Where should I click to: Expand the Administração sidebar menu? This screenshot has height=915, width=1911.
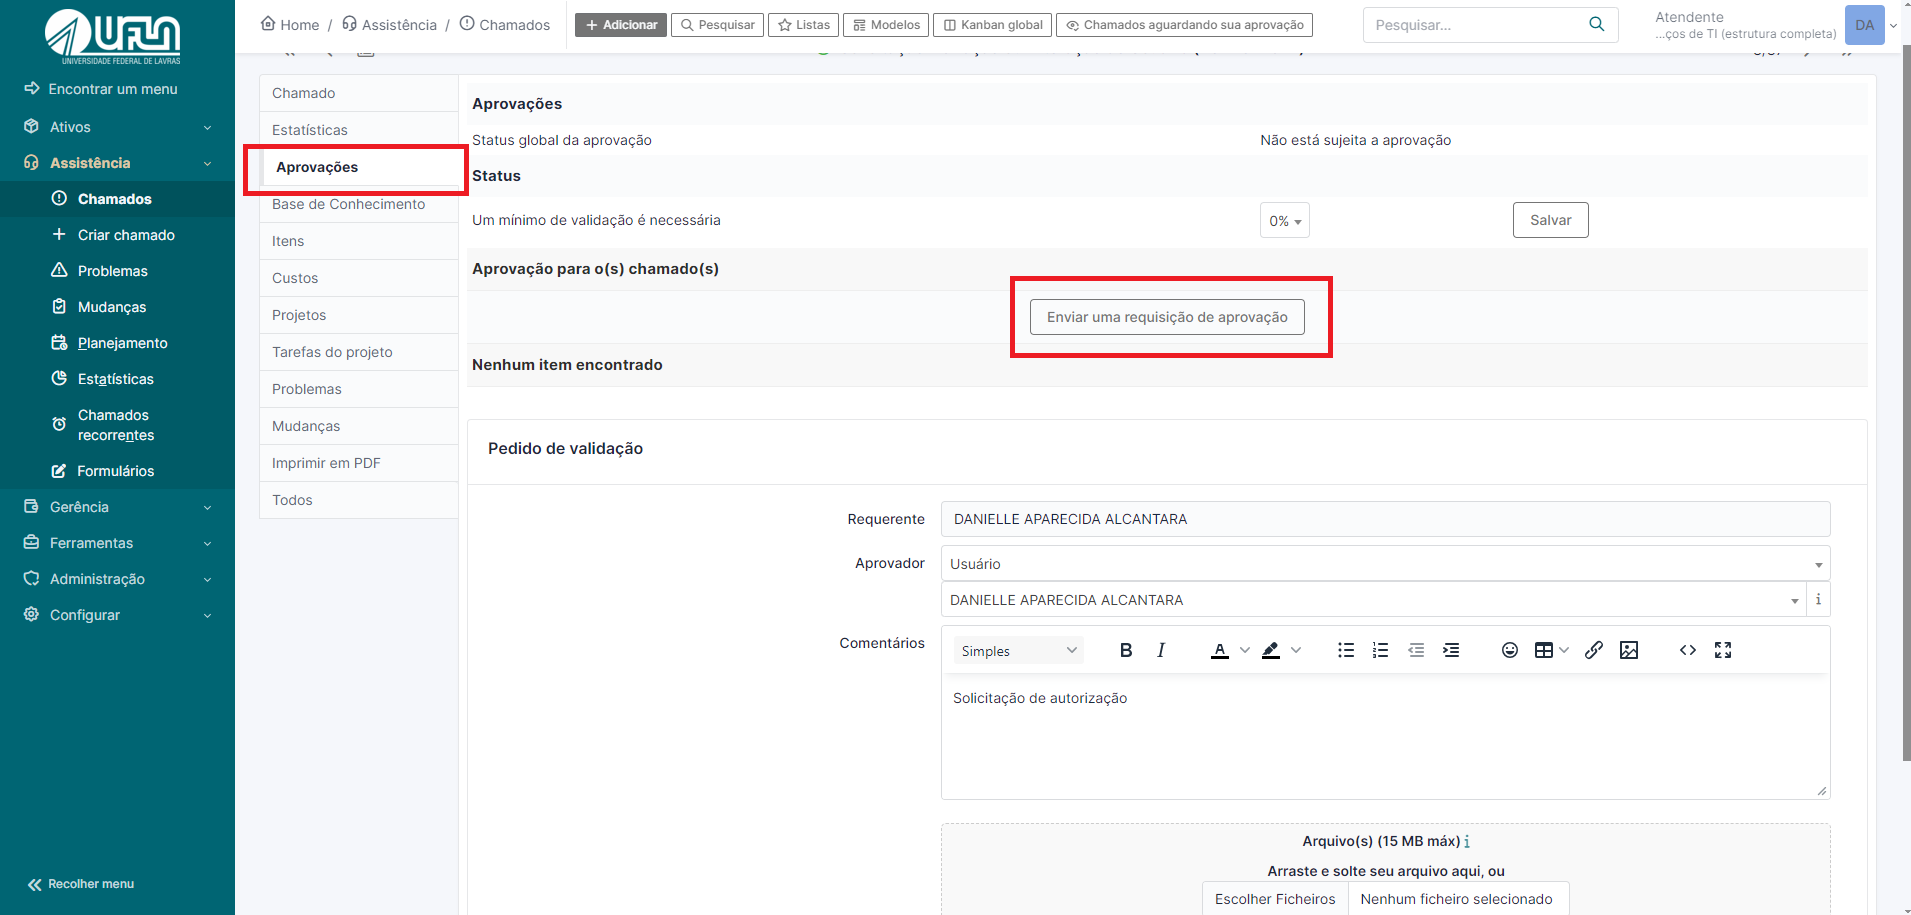117,579
